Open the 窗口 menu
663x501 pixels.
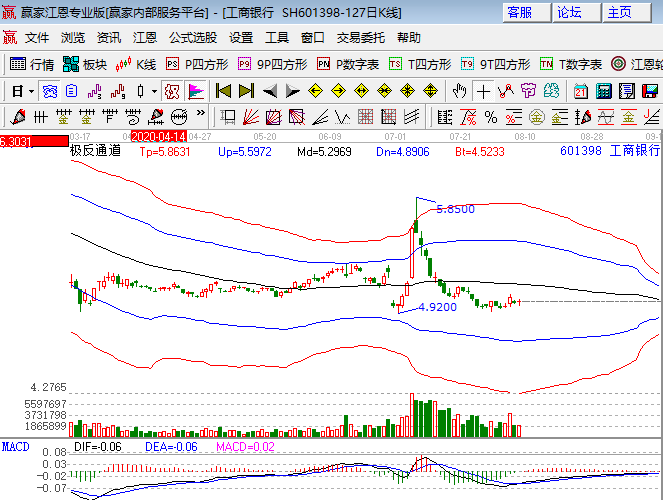pyautogui.click(x=313, y=38)
